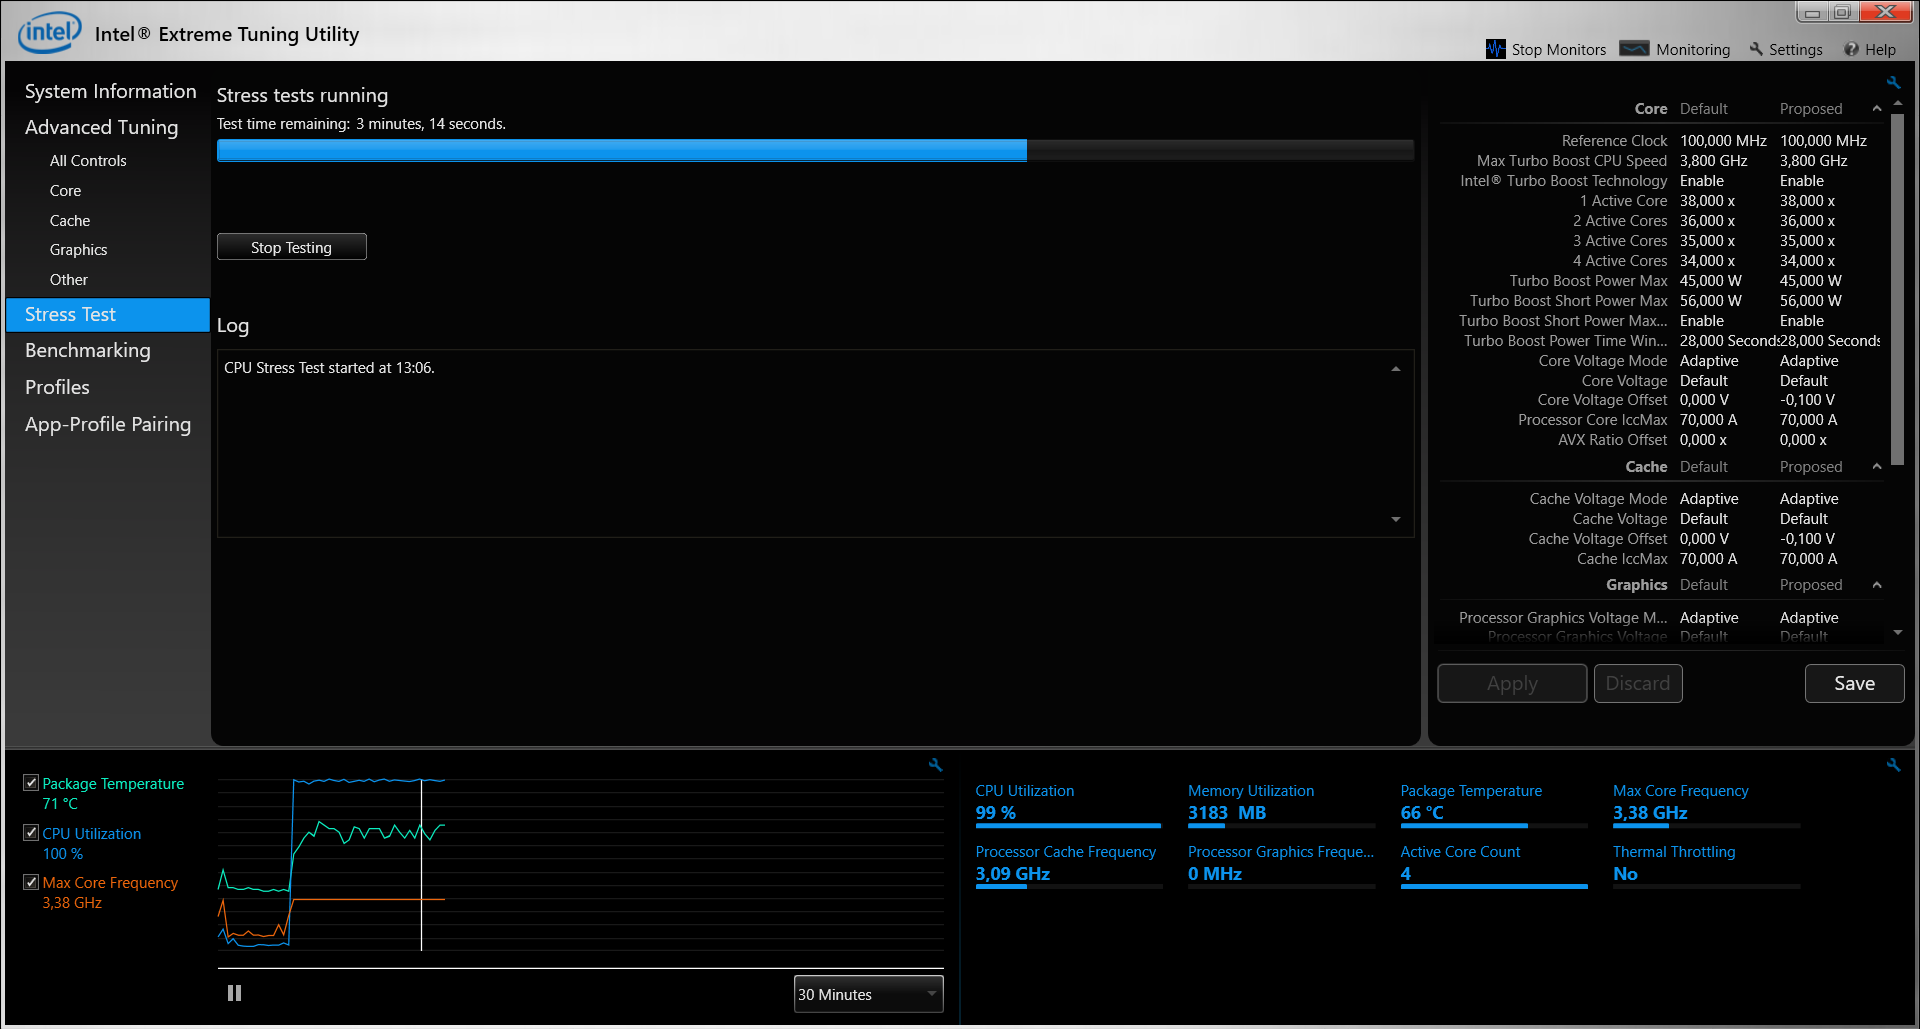Viewport: 1920px width, 1029px height.
Task: Click the Turbo Boost Power Max row label
Action: tap(1588, 281)
